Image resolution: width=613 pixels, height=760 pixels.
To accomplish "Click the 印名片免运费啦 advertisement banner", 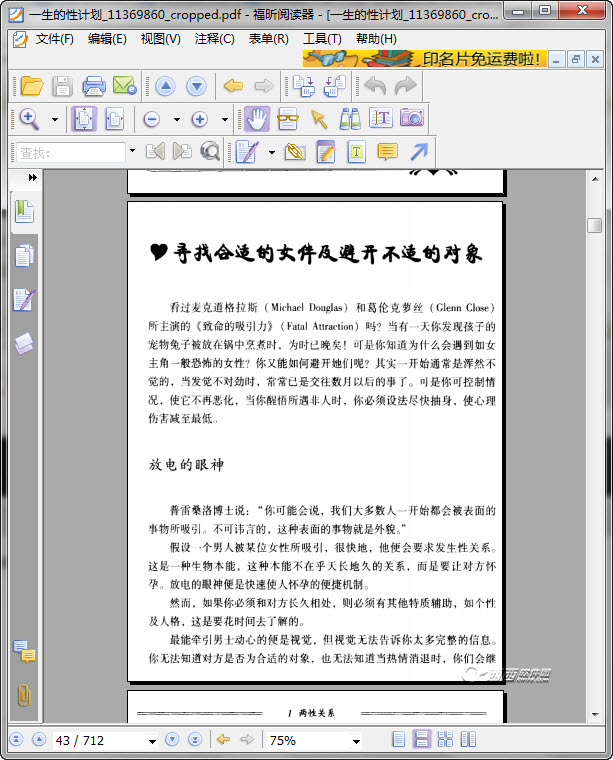I will [424, 58].
